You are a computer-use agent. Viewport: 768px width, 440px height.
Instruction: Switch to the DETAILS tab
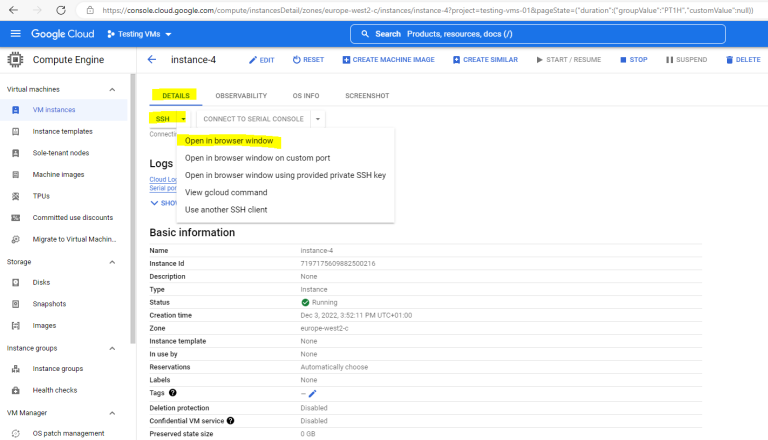176,96
